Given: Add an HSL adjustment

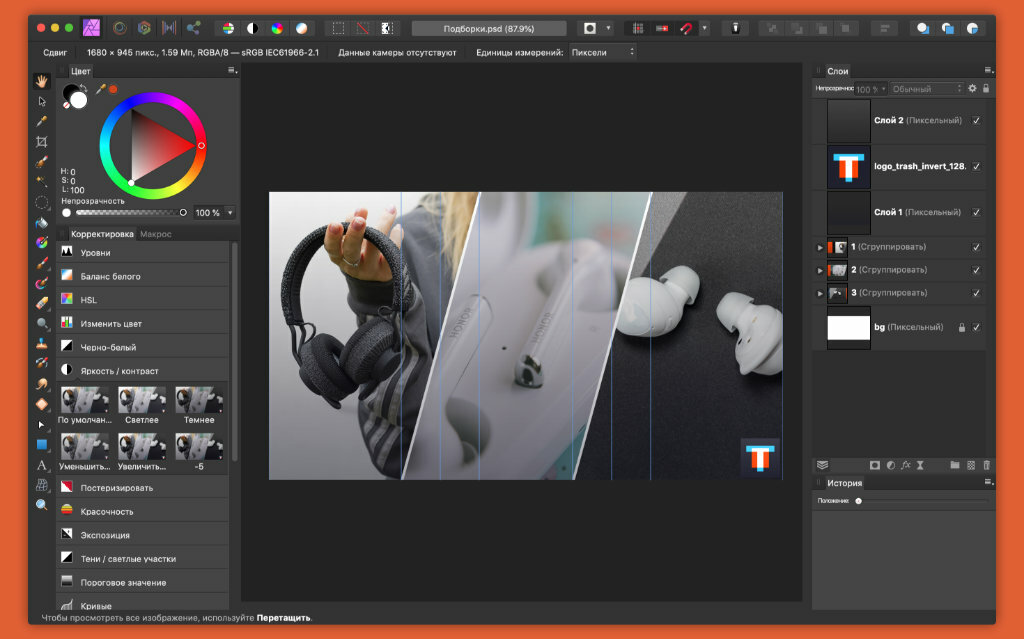Looking at the screenshot, I should tap(144, 299).
